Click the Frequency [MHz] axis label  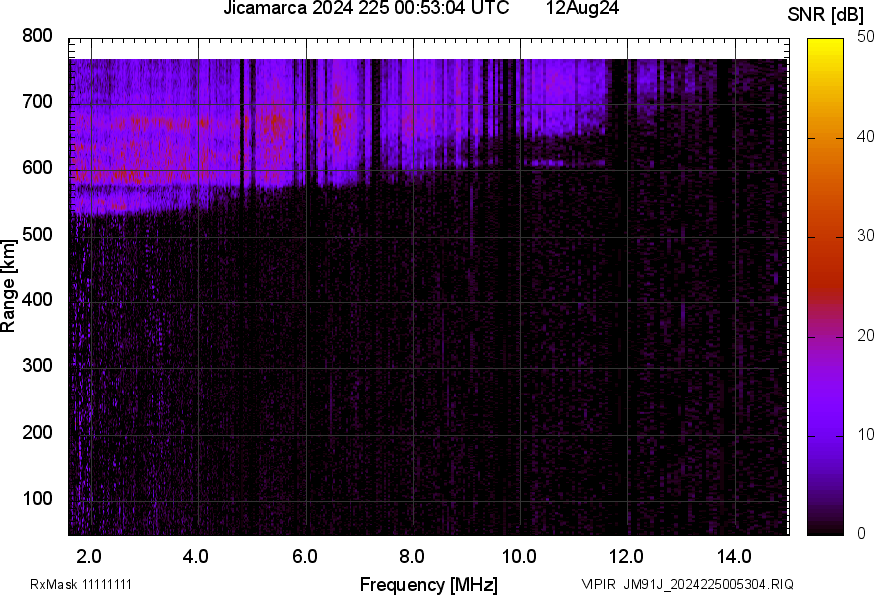(x=428, y=584)
